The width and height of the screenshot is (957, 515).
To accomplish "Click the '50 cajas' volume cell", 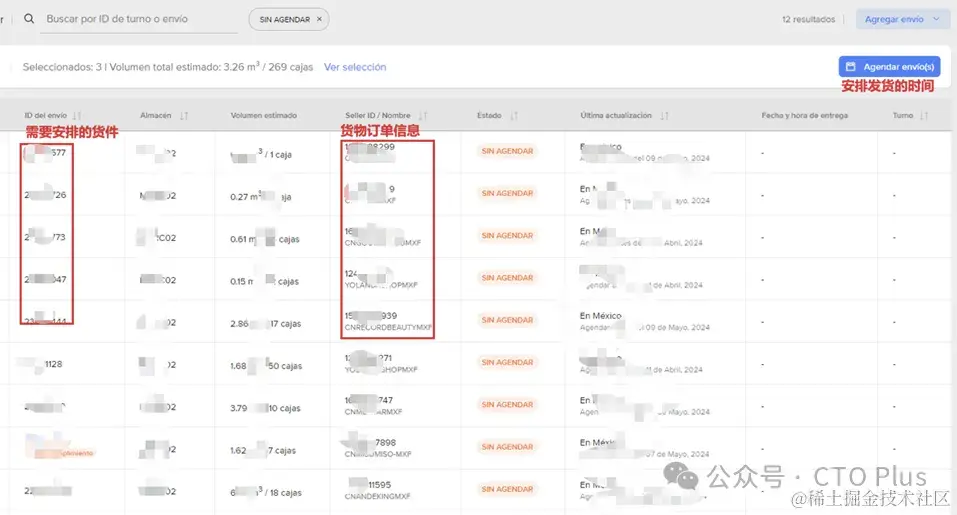I will point(266,366).
